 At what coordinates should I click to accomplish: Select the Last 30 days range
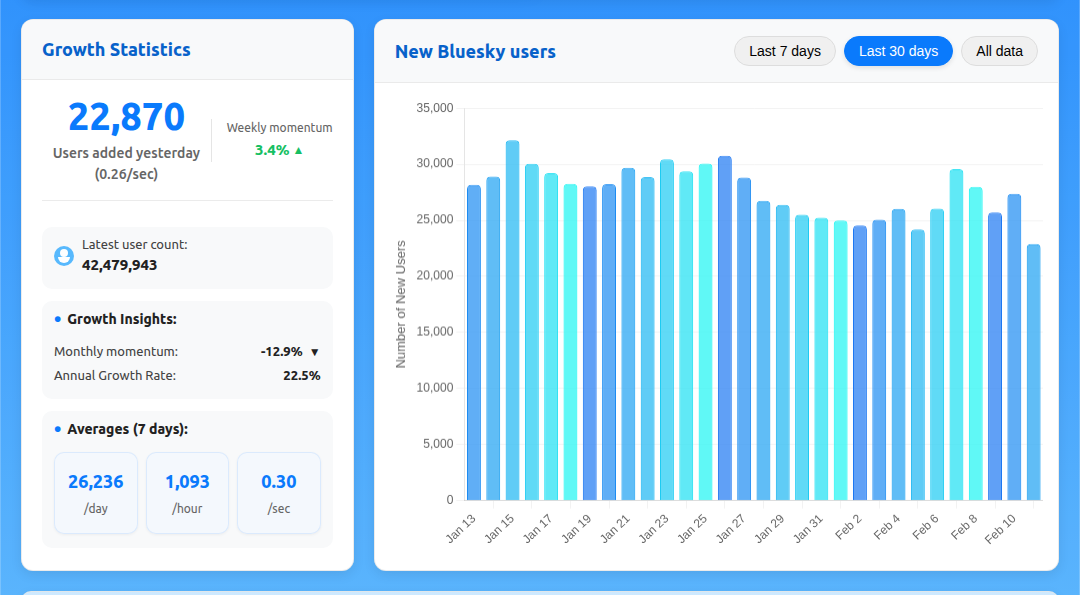(x=897, y=51)
